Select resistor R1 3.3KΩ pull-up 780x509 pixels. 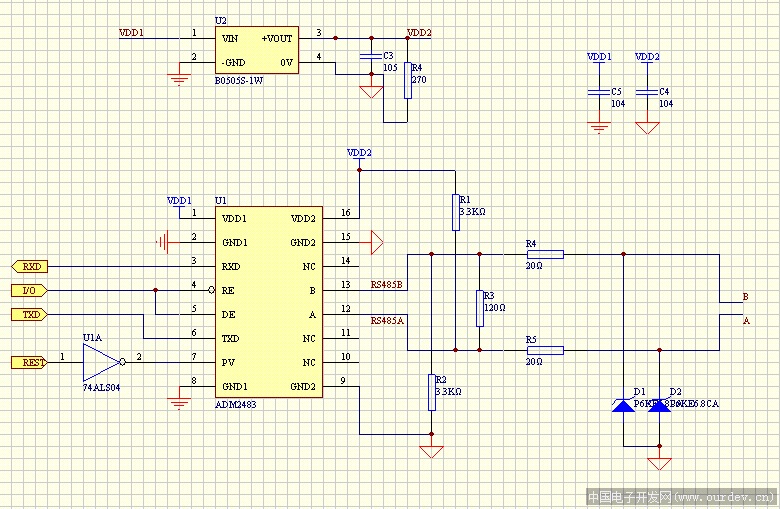tap(455, 212)
